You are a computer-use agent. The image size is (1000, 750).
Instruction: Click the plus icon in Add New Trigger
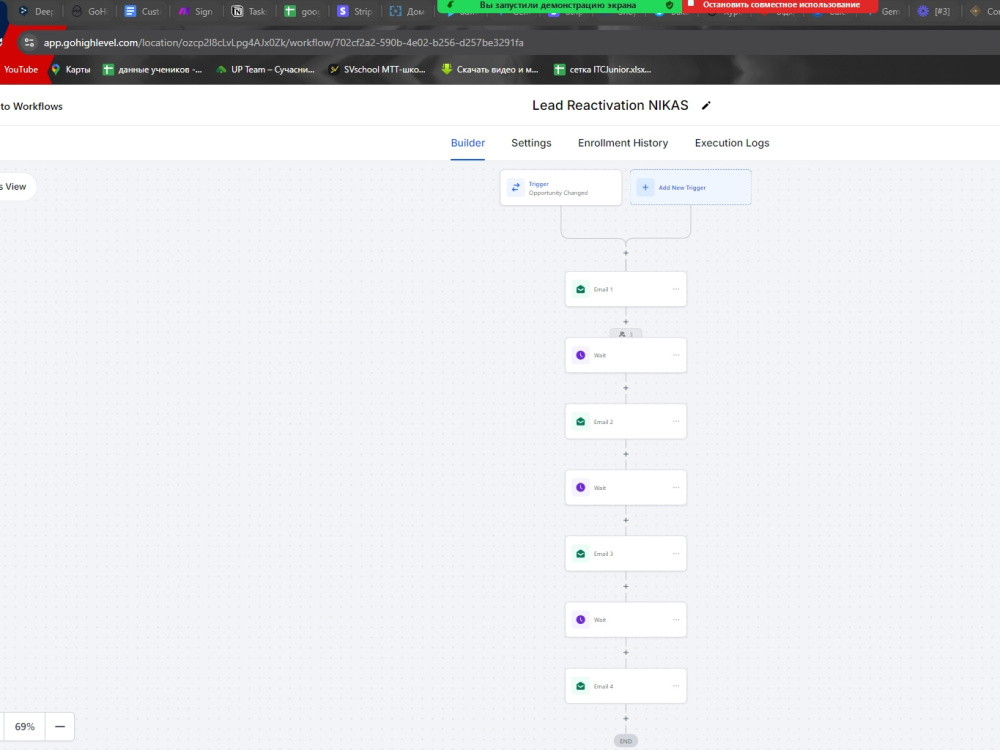(x=645, y=188)
